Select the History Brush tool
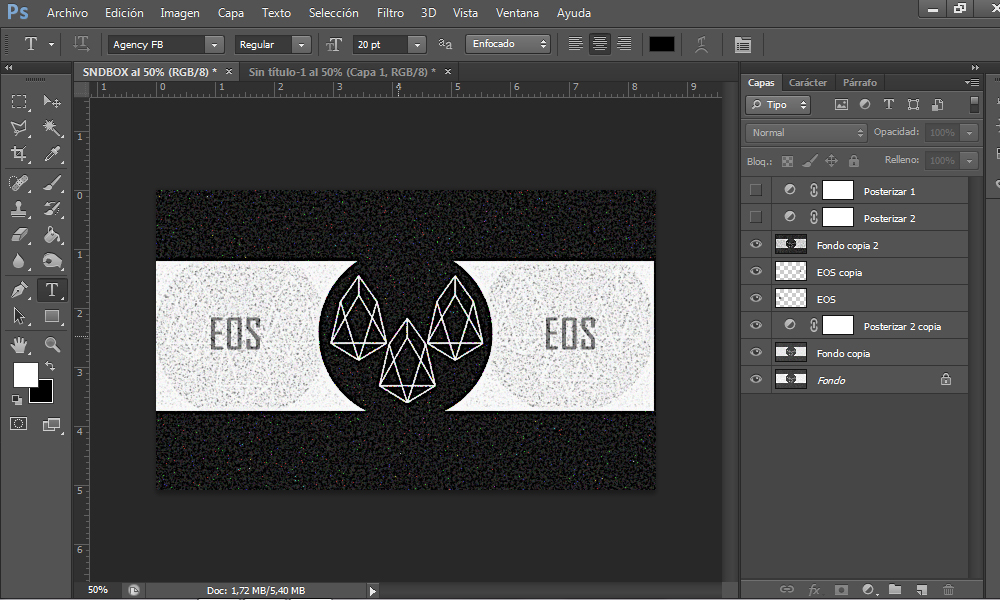1000x600 pixels. [x=52, y=209]
